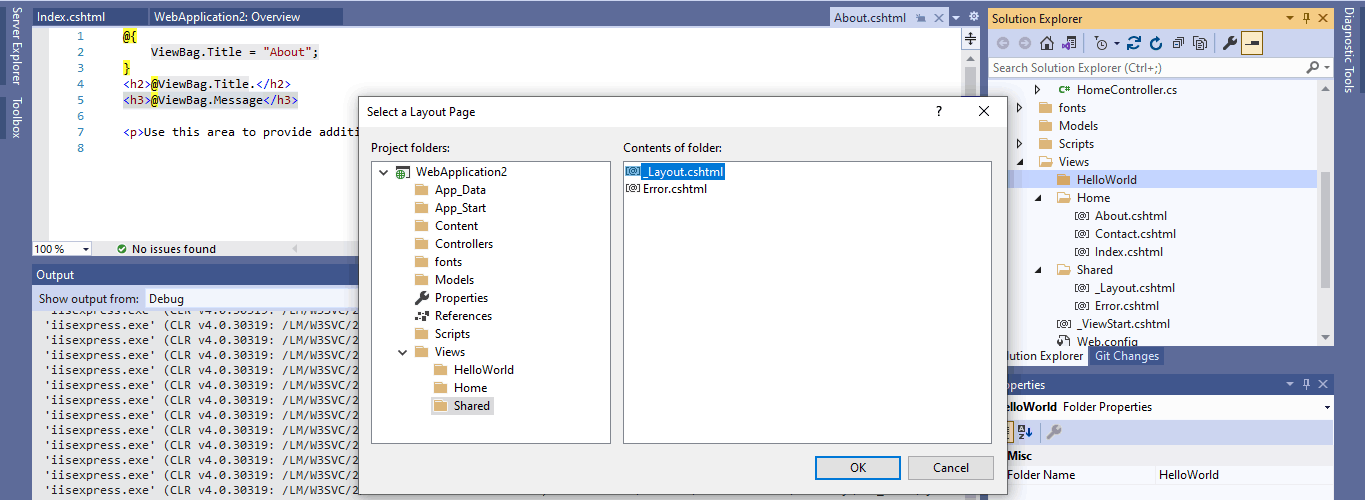Close the About.cshtml tab
This screenshot has height=500, width=1365.
click(937, 18)
